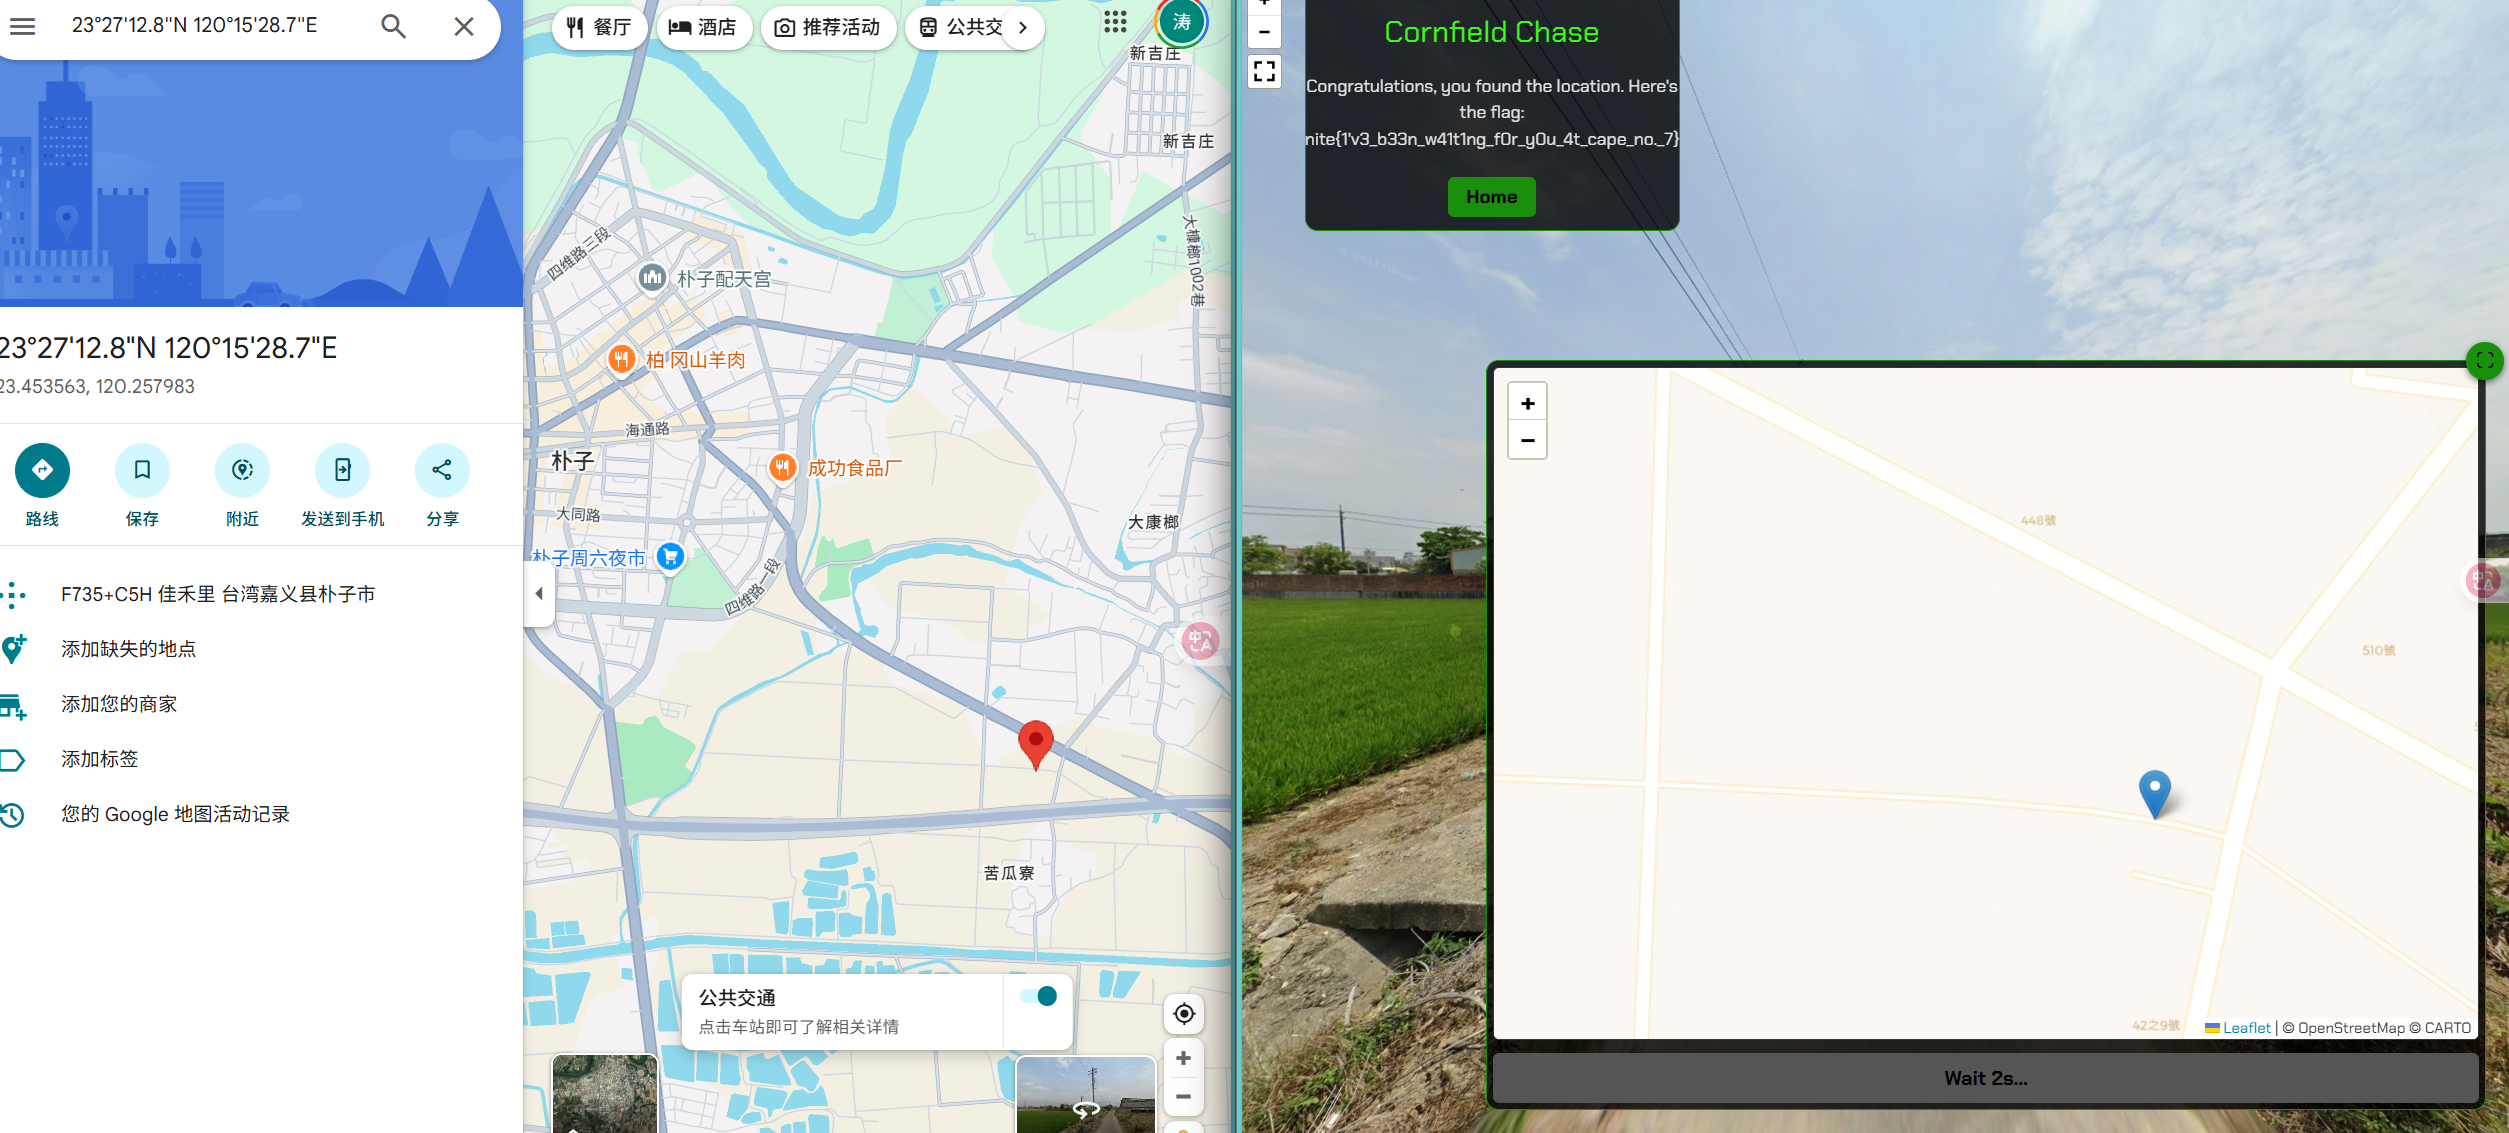Select the 酒店 hotels chip
2509x1133 pixels.
click(703, 27)
